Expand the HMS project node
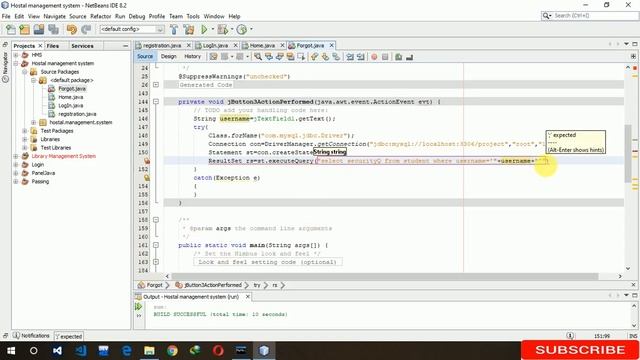The height and width of the screenshot is (360, 640). [x=16, y=55]
